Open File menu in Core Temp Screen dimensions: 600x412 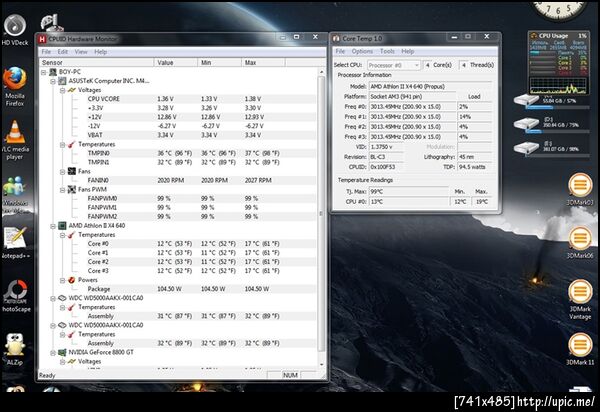[340, 51]
